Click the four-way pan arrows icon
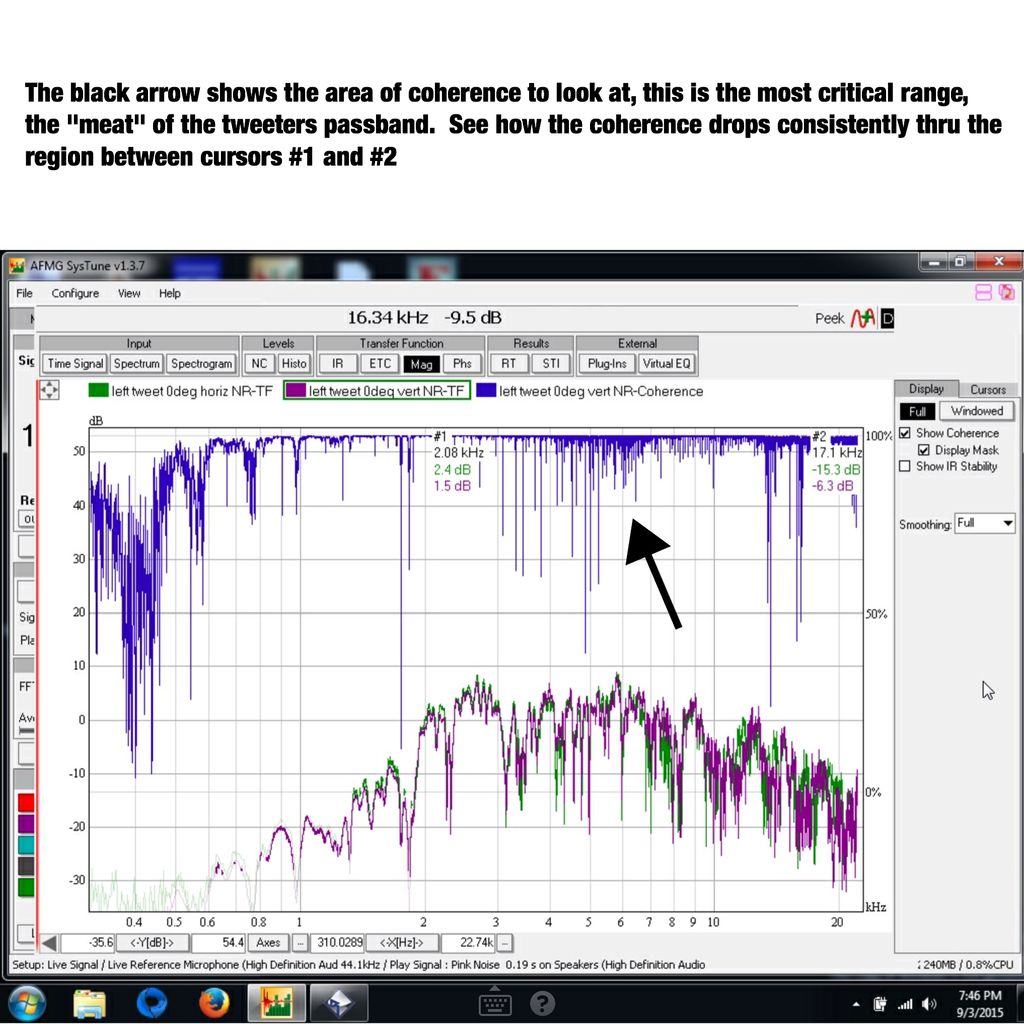 click(50, 391)
